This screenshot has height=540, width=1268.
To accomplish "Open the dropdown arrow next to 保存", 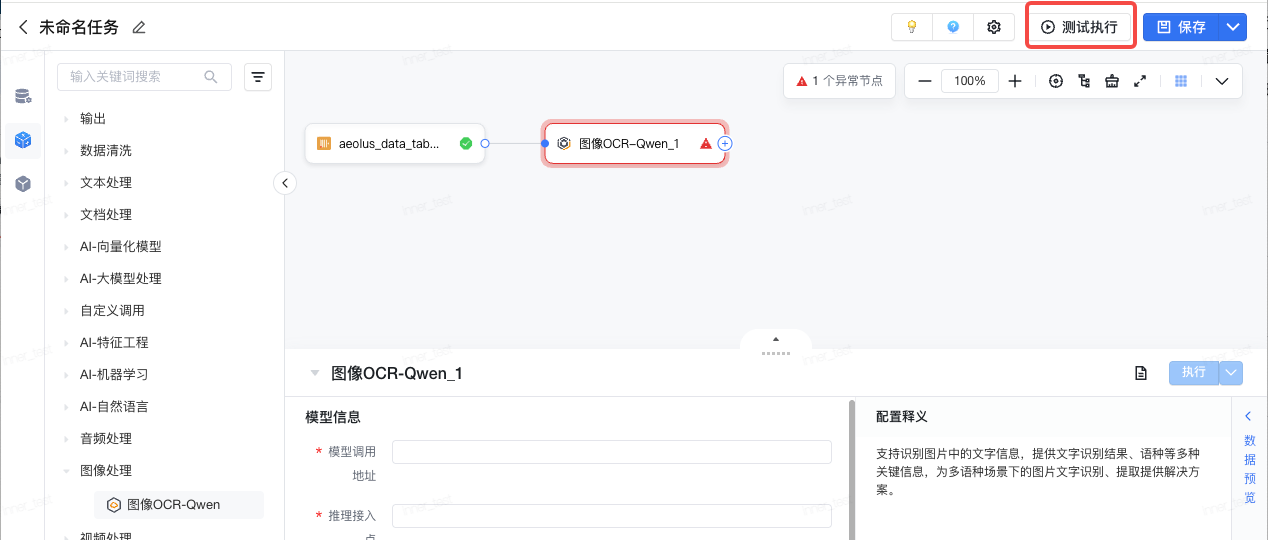I will [x=1233, y=27].
